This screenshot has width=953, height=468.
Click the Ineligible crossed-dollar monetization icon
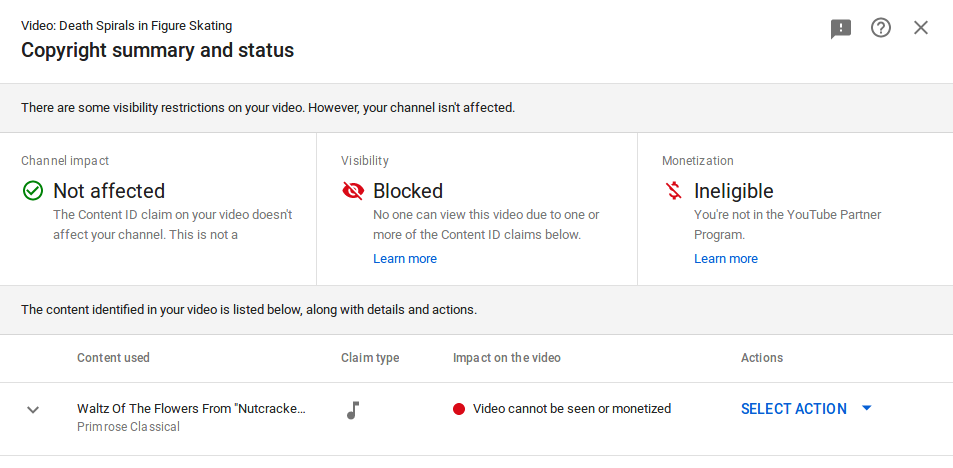pos(674,191)
